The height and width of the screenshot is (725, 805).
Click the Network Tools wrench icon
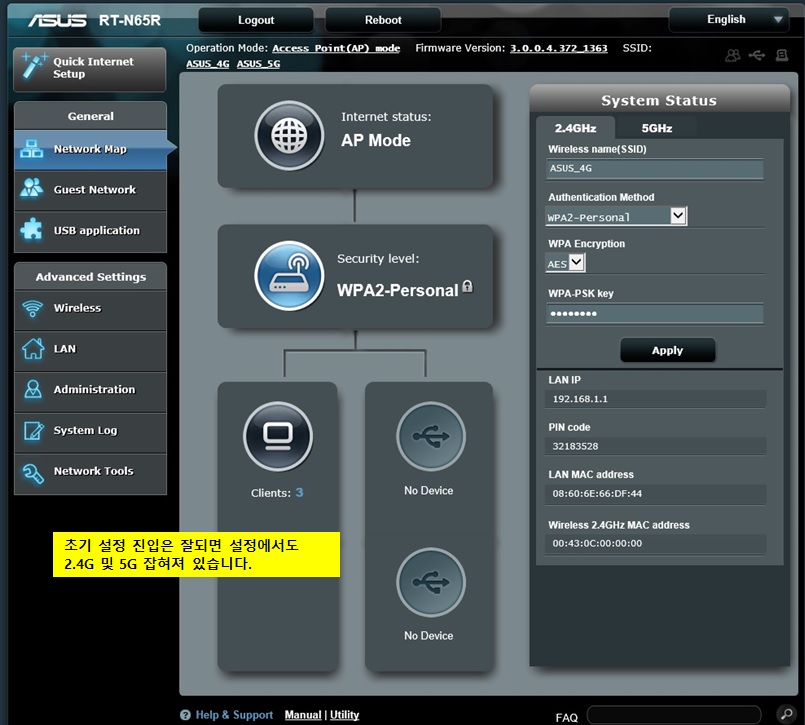coord(33,473)
